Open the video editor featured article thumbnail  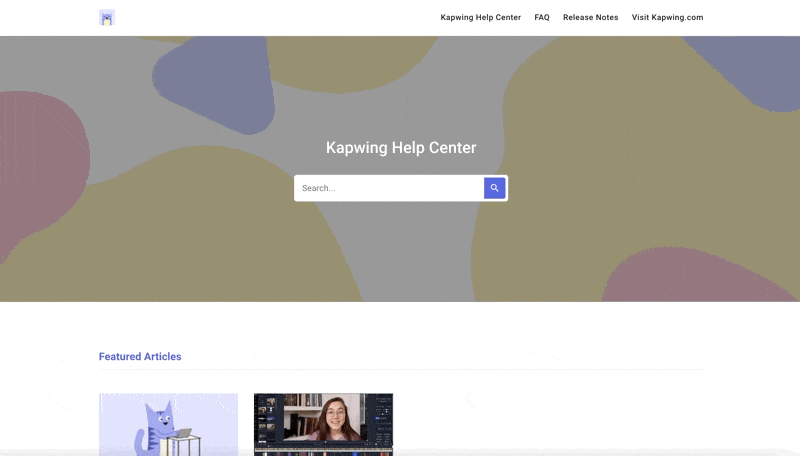(323, 424)
